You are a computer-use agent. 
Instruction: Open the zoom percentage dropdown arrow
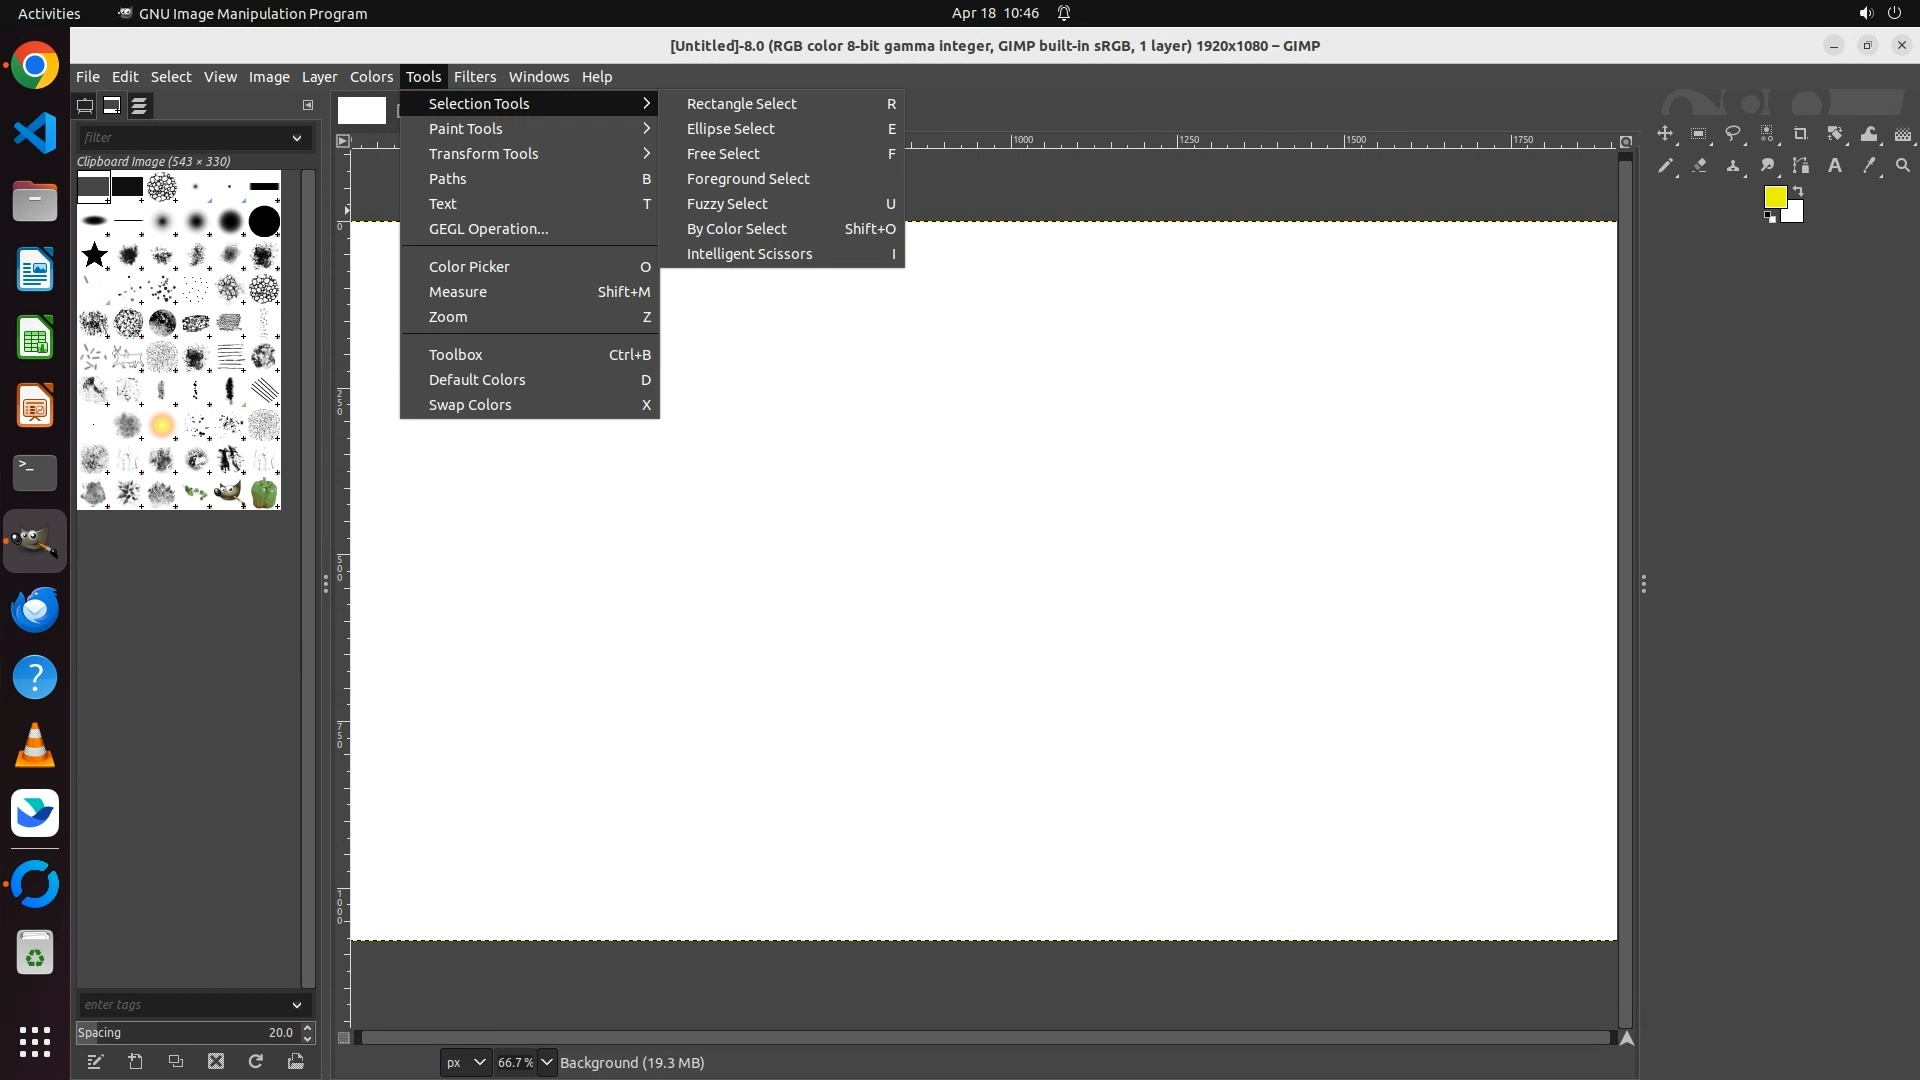(547, 1062)
